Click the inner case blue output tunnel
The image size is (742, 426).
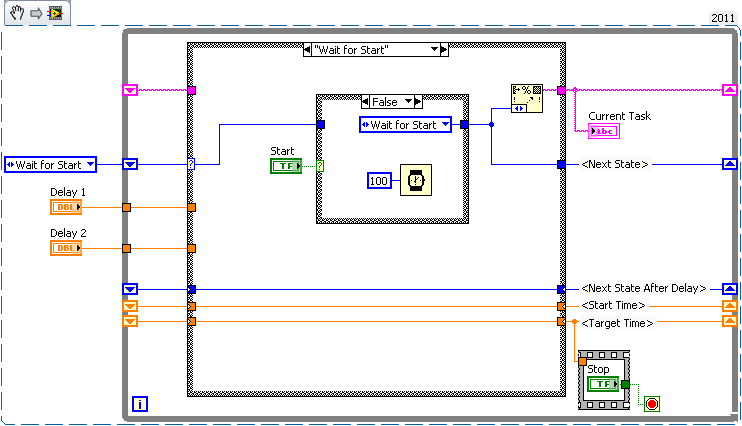click(x=464, y=124)
